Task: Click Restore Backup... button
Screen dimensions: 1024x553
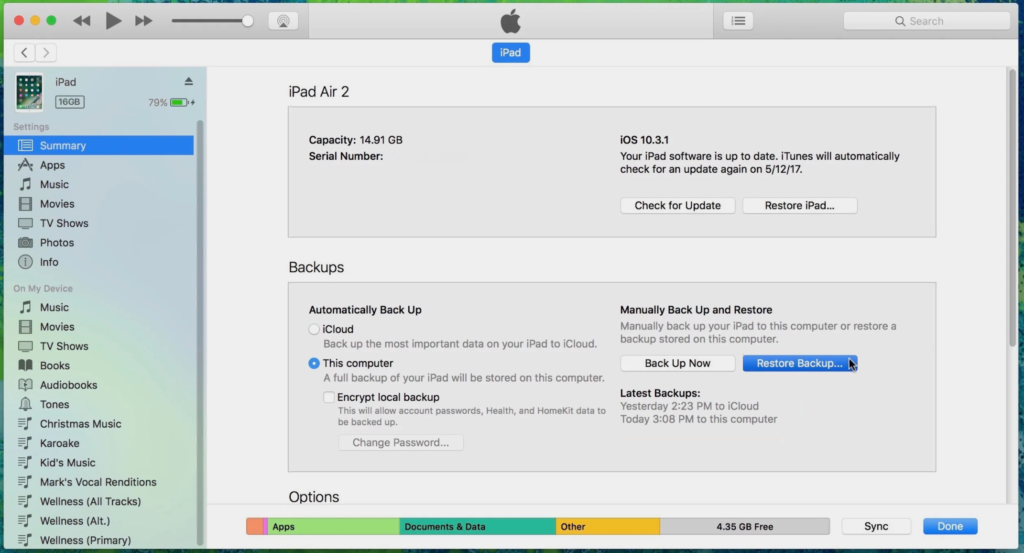Action: pos(800,364)
